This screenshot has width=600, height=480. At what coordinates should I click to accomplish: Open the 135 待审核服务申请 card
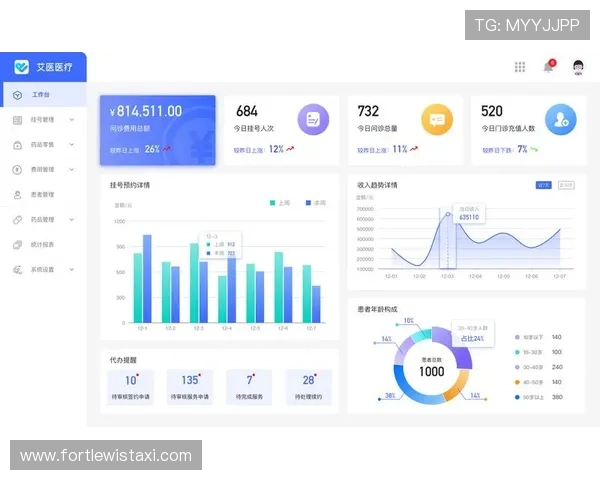pos(189,387)
